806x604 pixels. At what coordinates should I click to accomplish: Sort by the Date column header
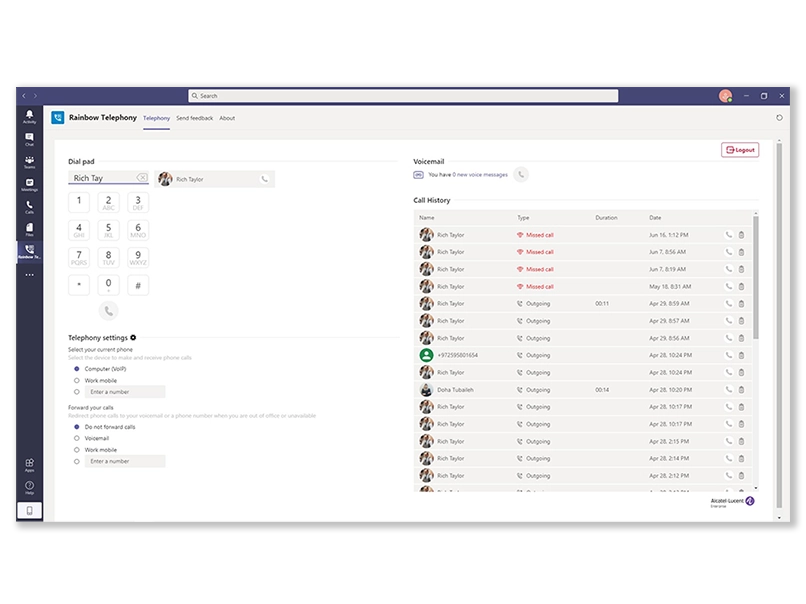pos(655,217)
